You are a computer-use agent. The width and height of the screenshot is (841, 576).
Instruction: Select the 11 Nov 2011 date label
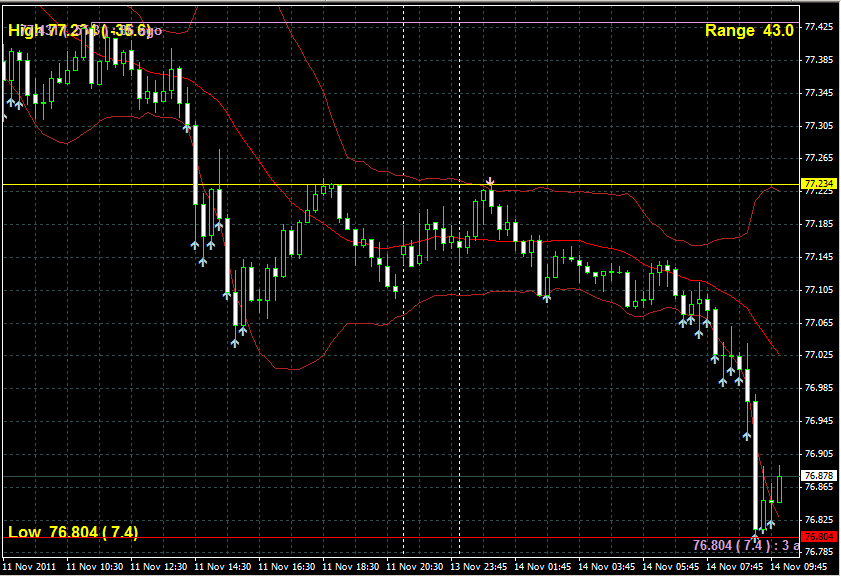point(30,566)
